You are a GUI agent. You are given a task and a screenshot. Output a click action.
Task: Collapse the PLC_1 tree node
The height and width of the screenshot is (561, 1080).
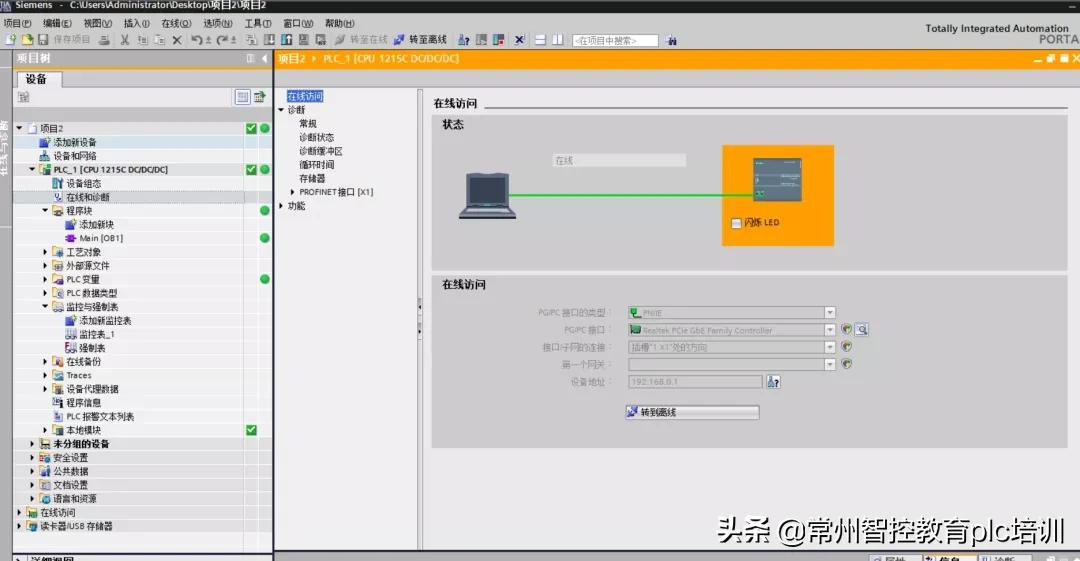[32, 170]
